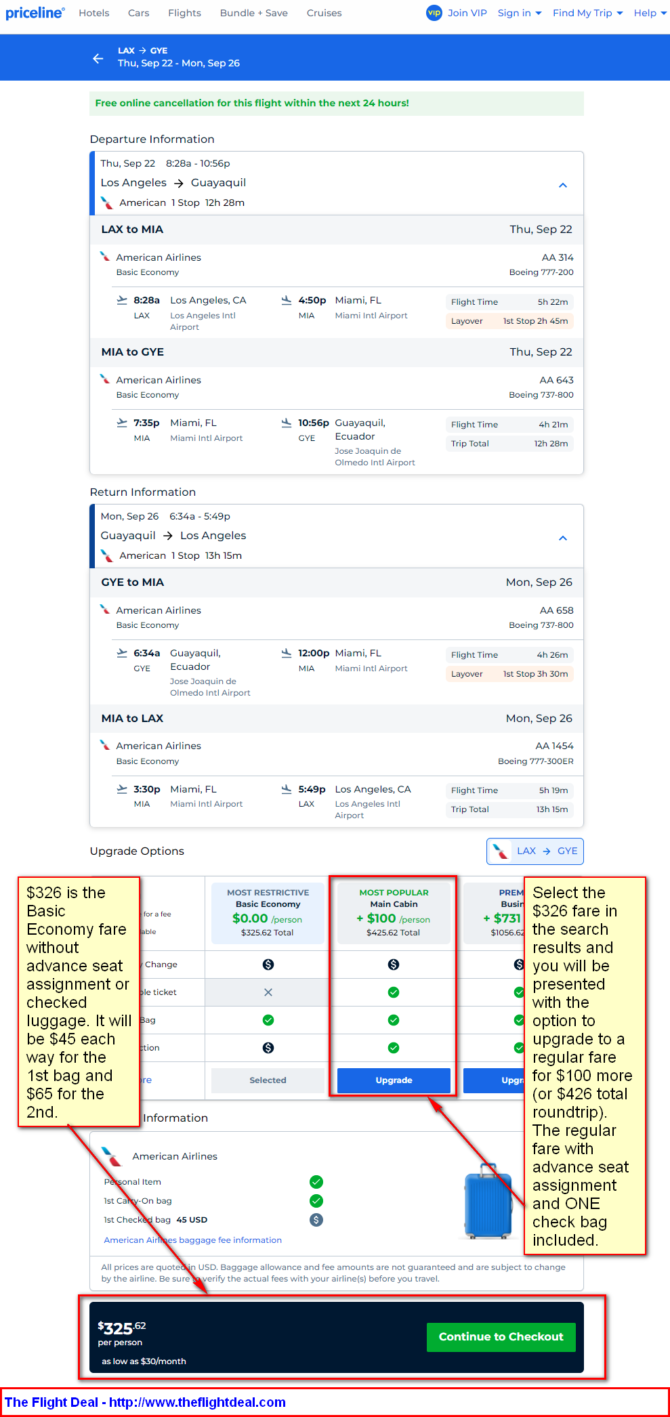This screenshot has width=670, height=1417.
Task: Click American Airlines logo in LAX to MIA segment
Action: coord(105,257)
